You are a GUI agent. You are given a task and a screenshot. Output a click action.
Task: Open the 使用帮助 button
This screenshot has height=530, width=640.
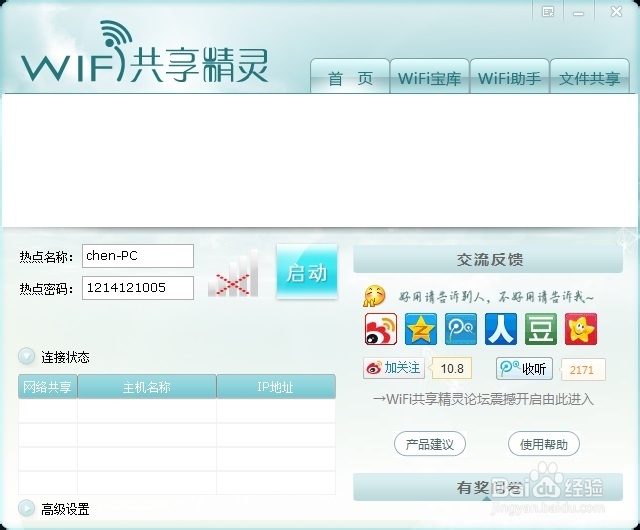click(544, 444)
